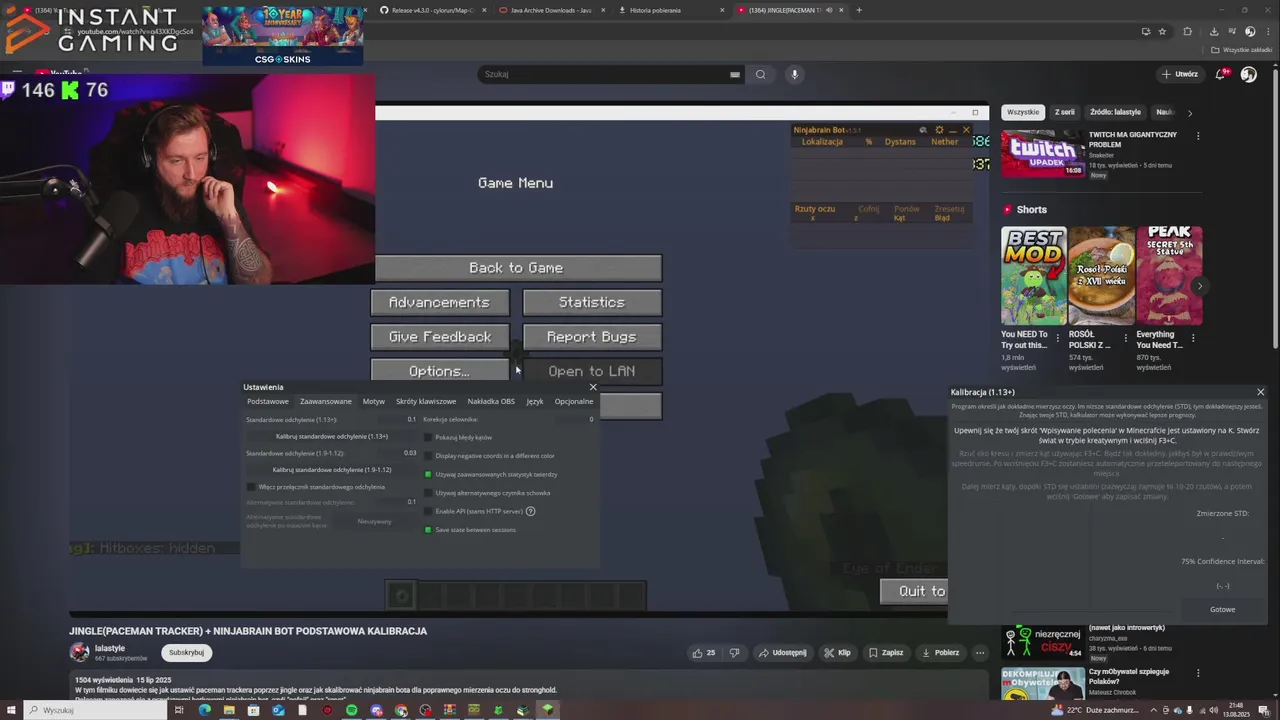The image size is (1280, 720).
Task: Open options for the TWITCH MA GIGANTYCZNY PROBLEM video
Action: tap(1198, 136)
